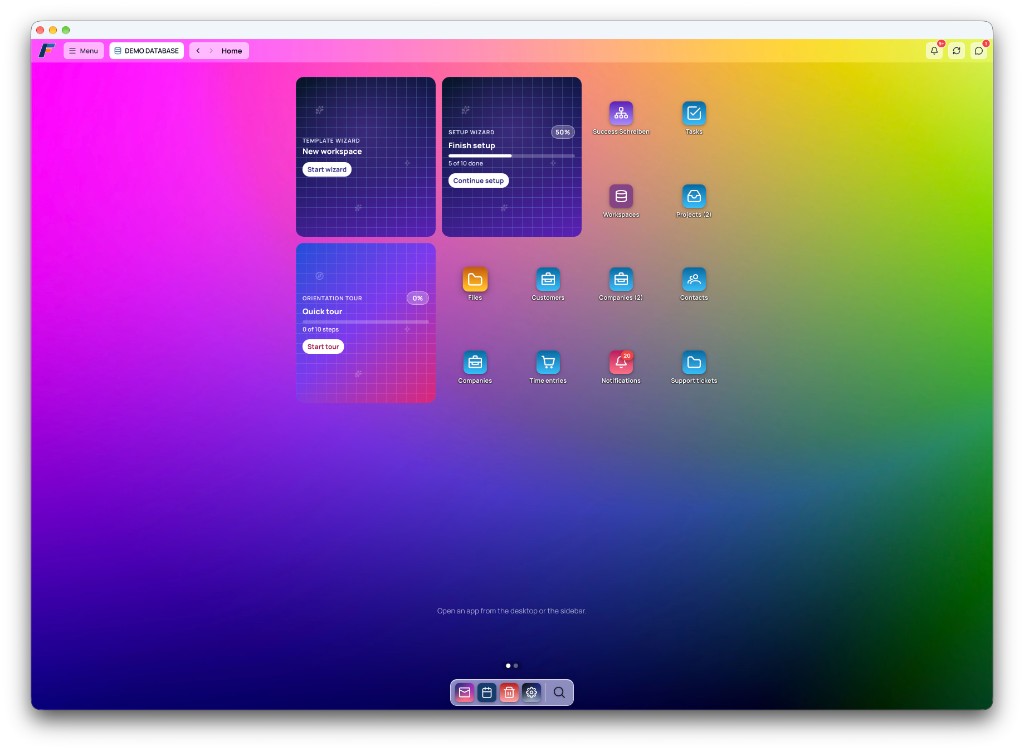Open the bell notifications icon in top bar
The width and height of the screenshot is (1024, 751).
coord(935,50)
